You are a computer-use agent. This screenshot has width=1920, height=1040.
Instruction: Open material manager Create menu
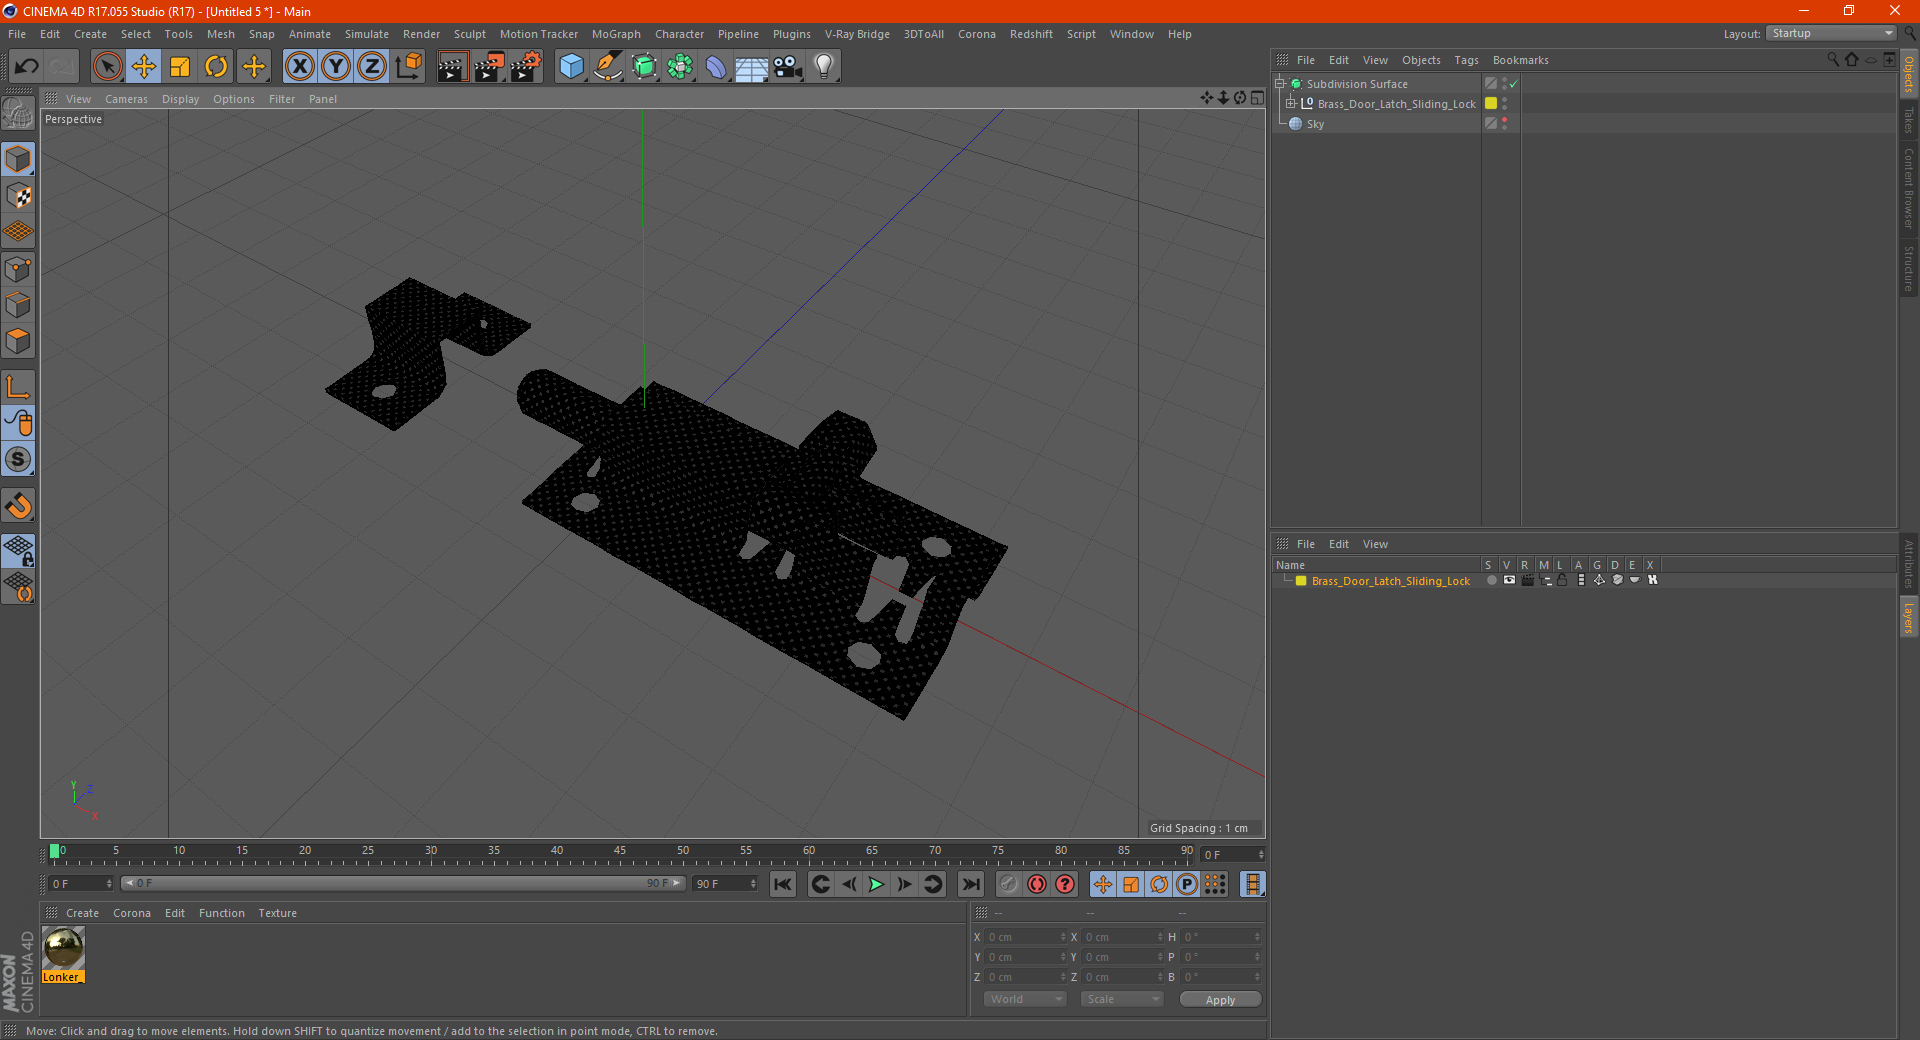pos(82,913)
